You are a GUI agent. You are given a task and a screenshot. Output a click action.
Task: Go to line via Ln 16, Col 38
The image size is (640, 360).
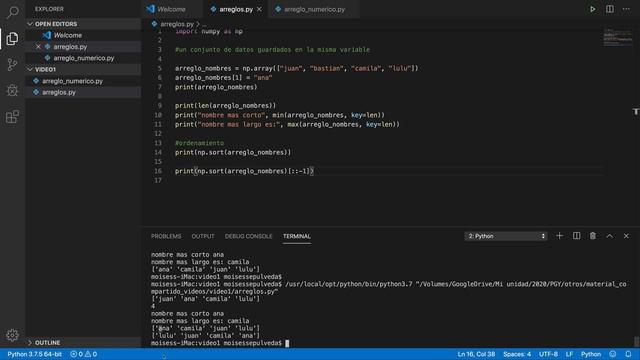pyautogui.click(x=476, y=354)
